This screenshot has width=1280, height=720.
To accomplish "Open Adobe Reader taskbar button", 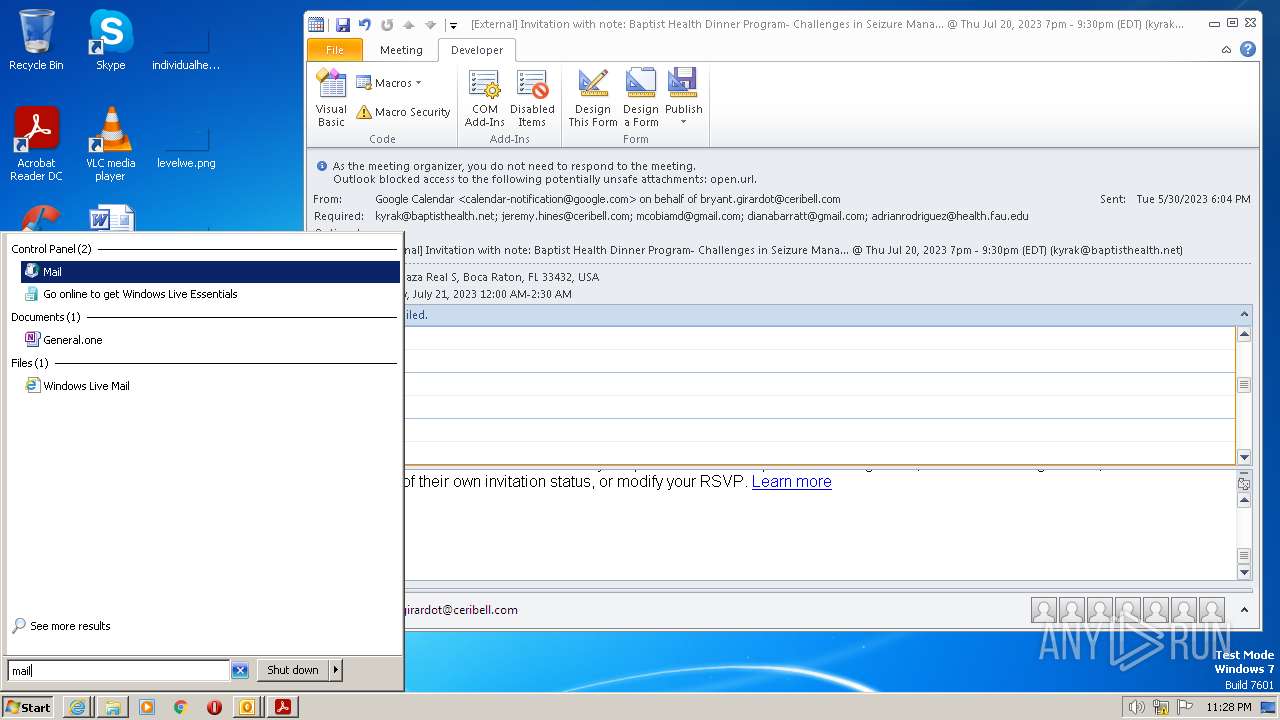I will pyautogui.click(x=283, y=707).
